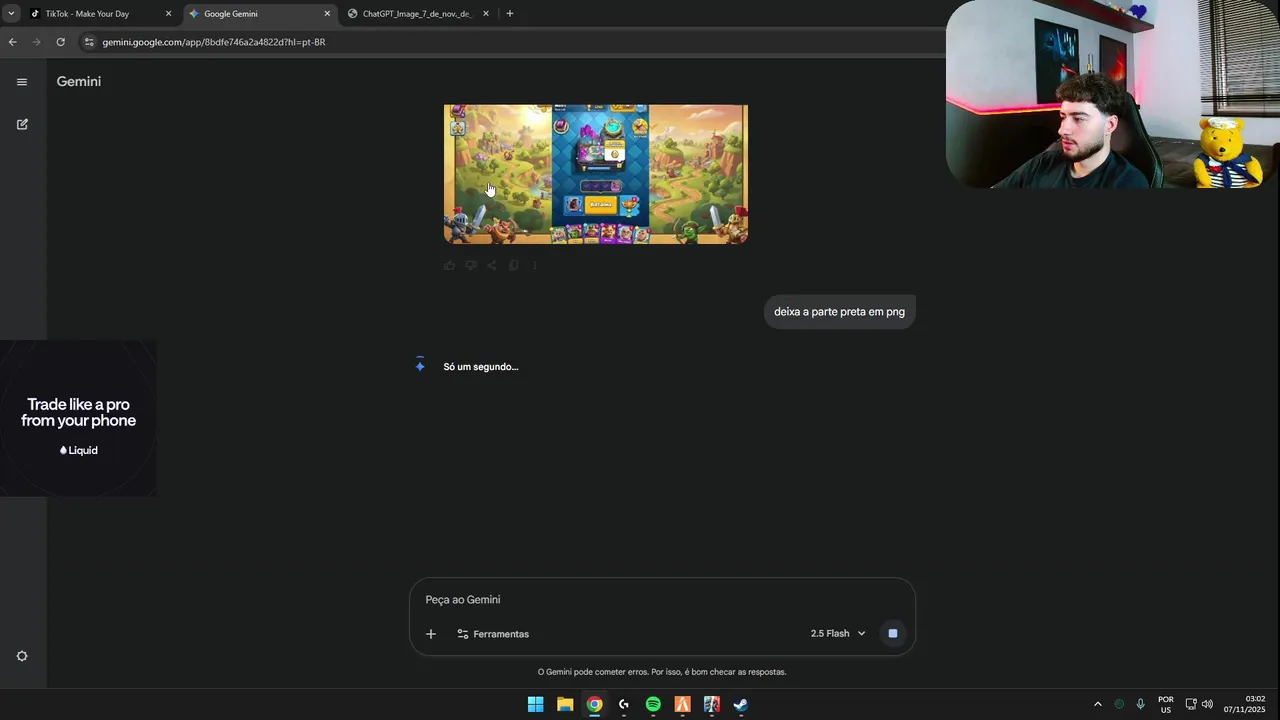1280x720 pixels.
Task: Click the Gemini logo text
Action: pos(79,82)
